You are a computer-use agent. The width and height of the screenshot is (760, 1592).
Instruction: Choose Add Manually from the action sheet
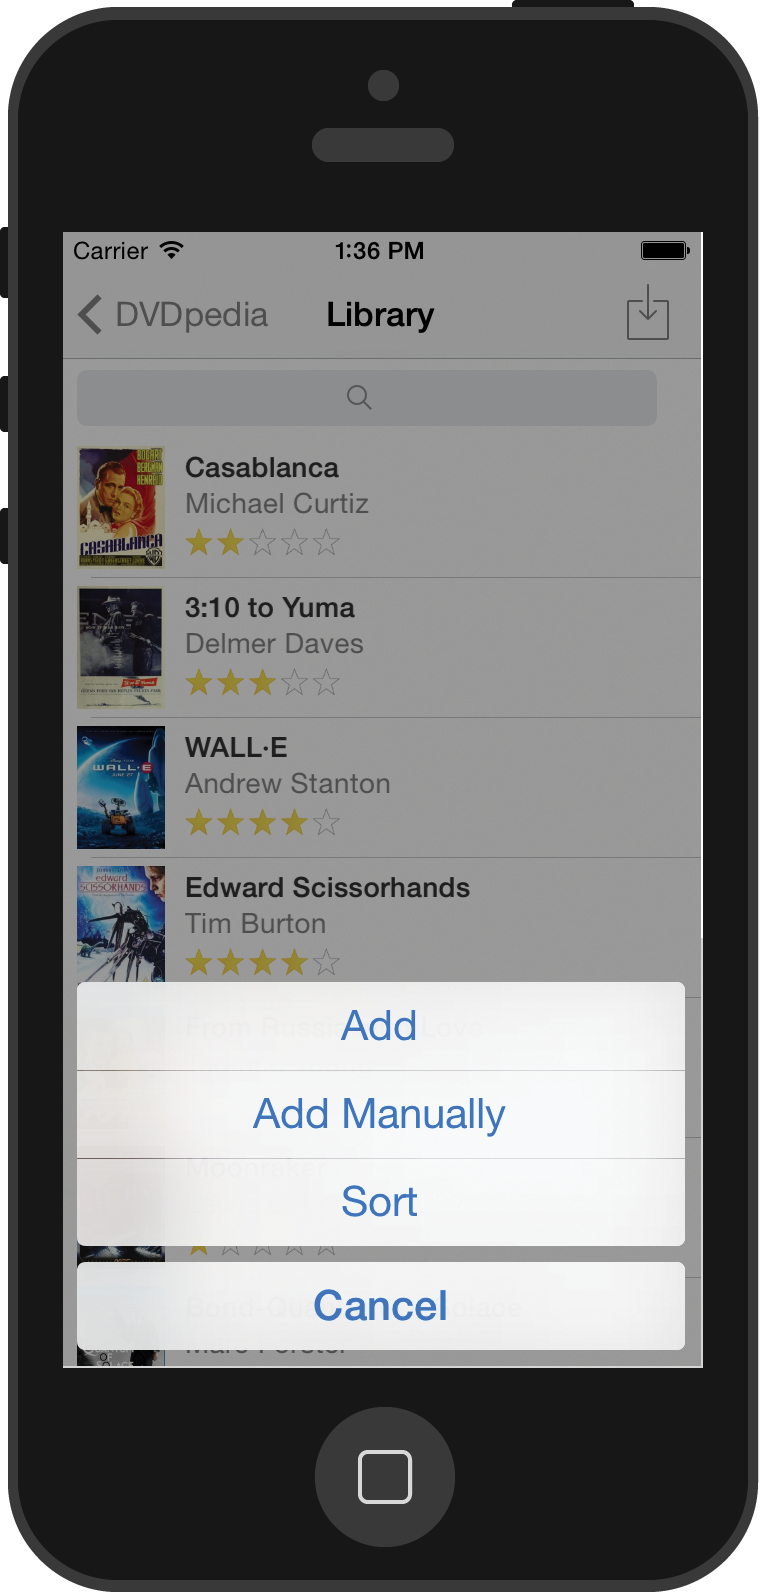point(381,1114)
